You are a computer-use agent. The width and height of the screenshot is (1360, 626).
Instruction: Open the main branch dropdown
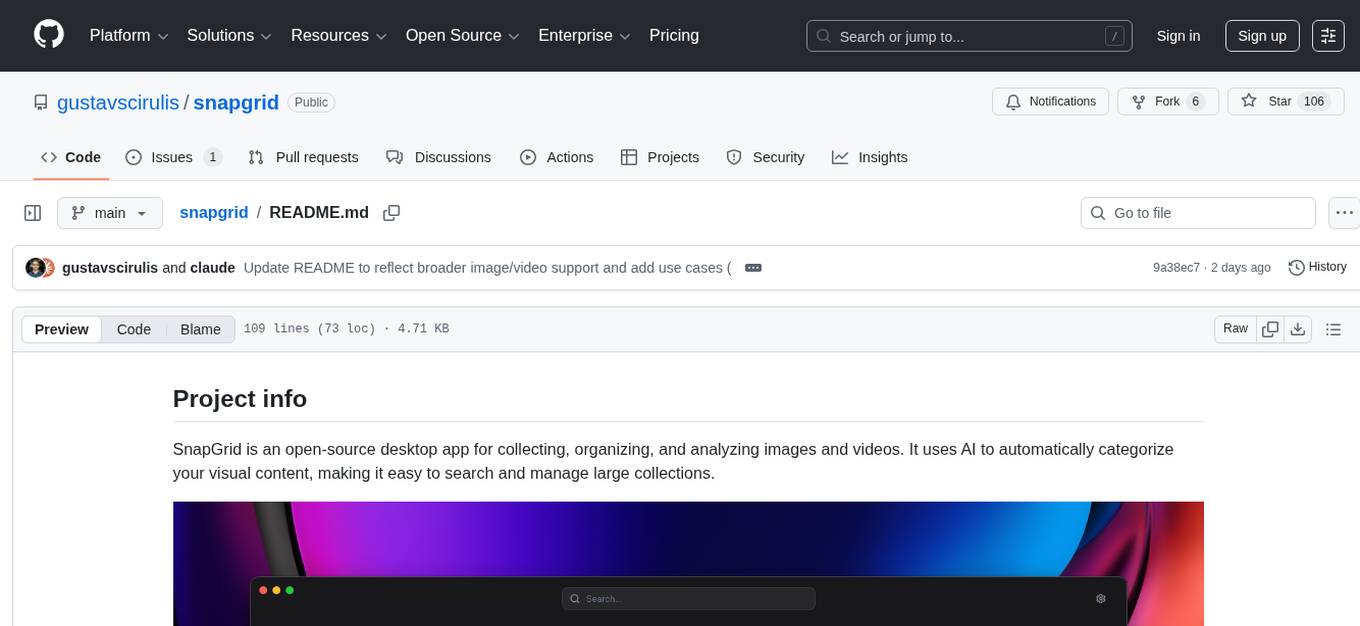[x=109, y=213]
